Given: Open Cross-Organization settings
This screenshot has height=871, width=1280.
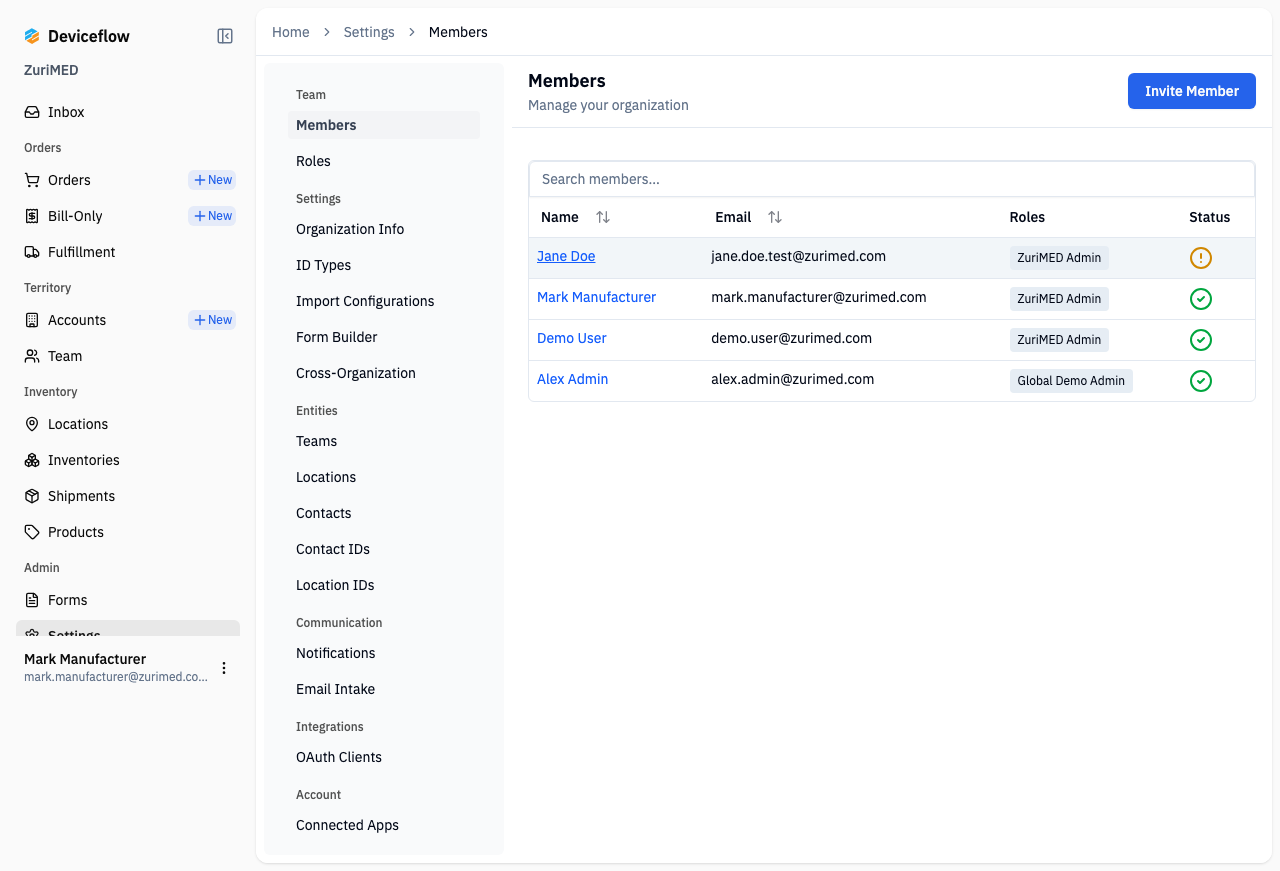Looking at the screenshot, I should (384, 373).
